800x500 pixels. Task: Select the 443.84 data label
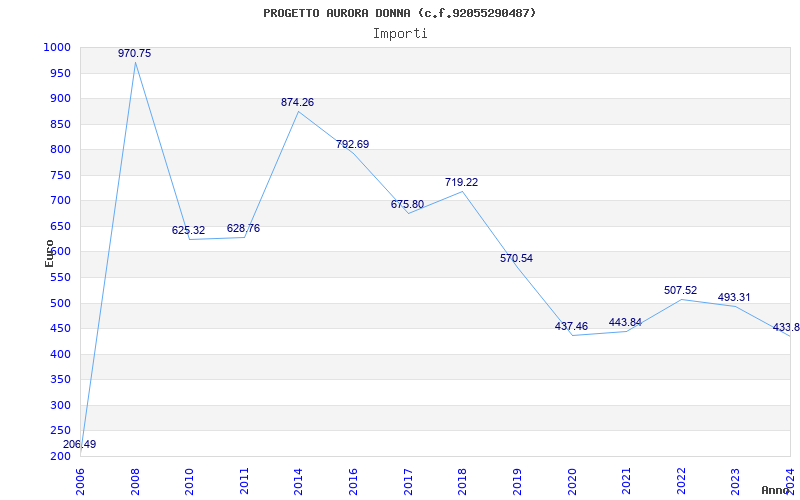click(x=625, y=322)
